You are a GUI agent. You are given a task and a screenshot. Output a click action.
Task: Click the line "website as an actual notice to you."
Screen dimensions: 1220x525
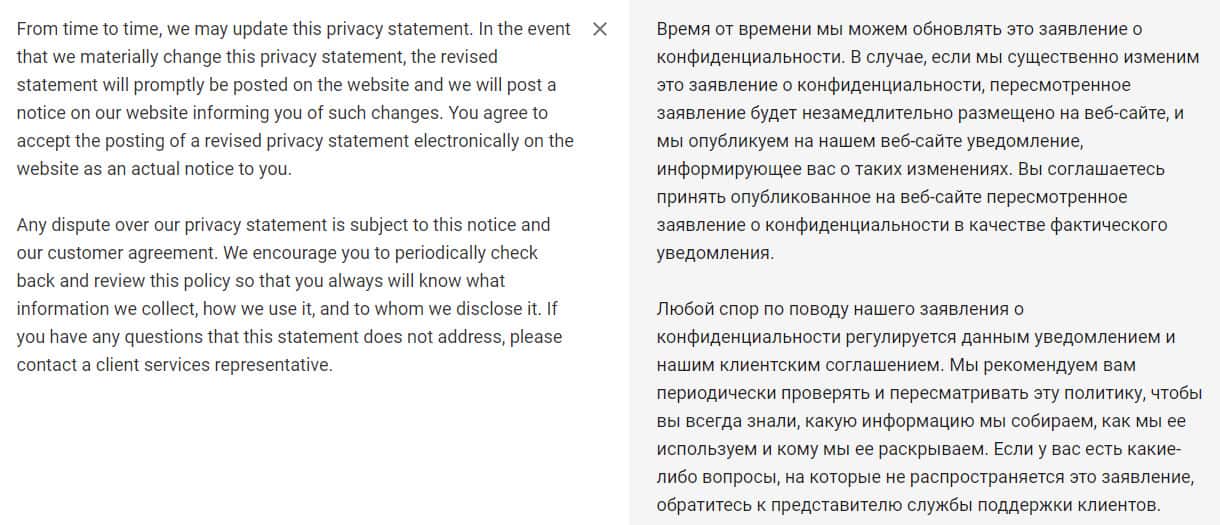(x=154, y=169)
